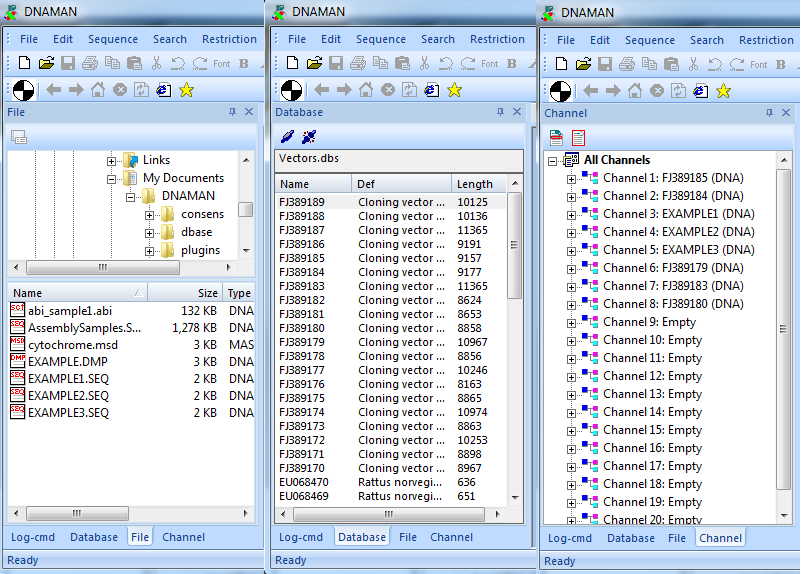Switch to Database tab in left window
The height and width of the screenshot is (574, 801).
coord(94,537)
